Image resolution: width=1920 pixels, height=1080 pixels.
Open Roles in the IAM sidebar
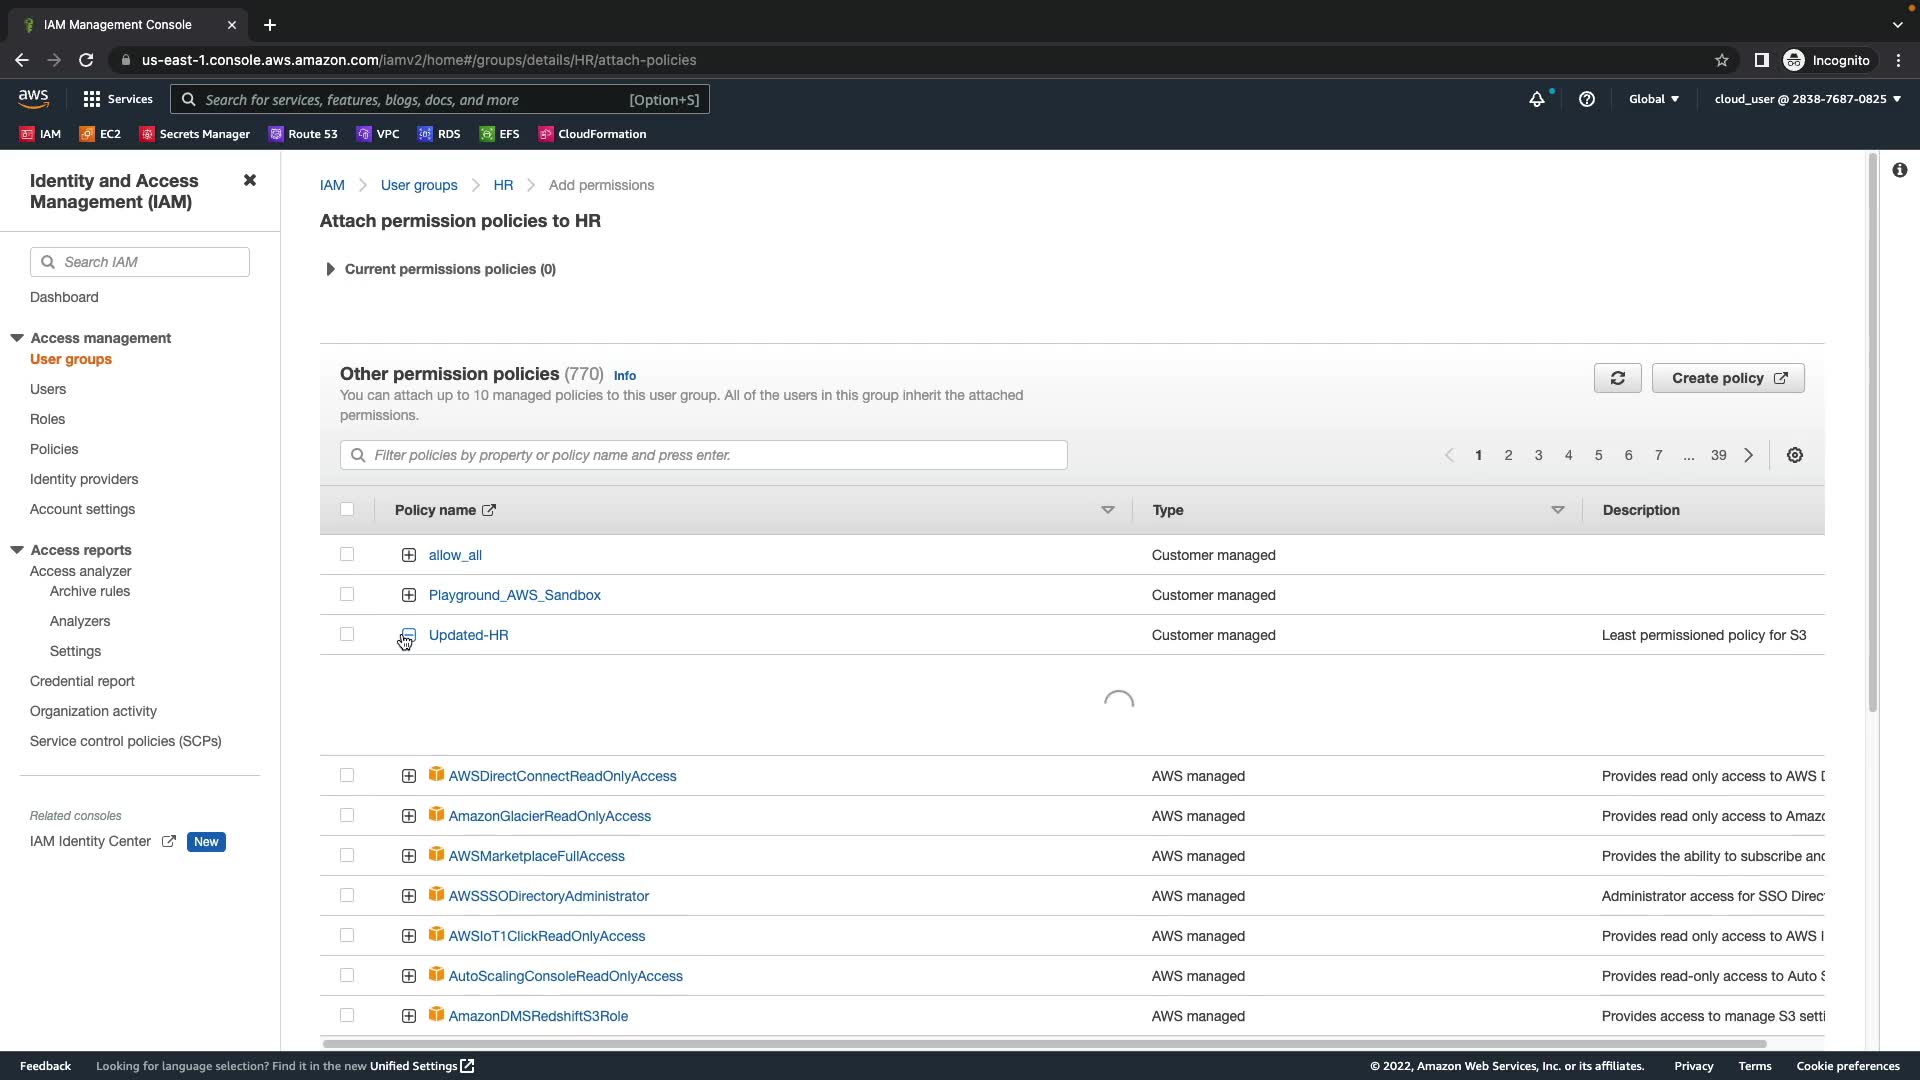(47, 419)
